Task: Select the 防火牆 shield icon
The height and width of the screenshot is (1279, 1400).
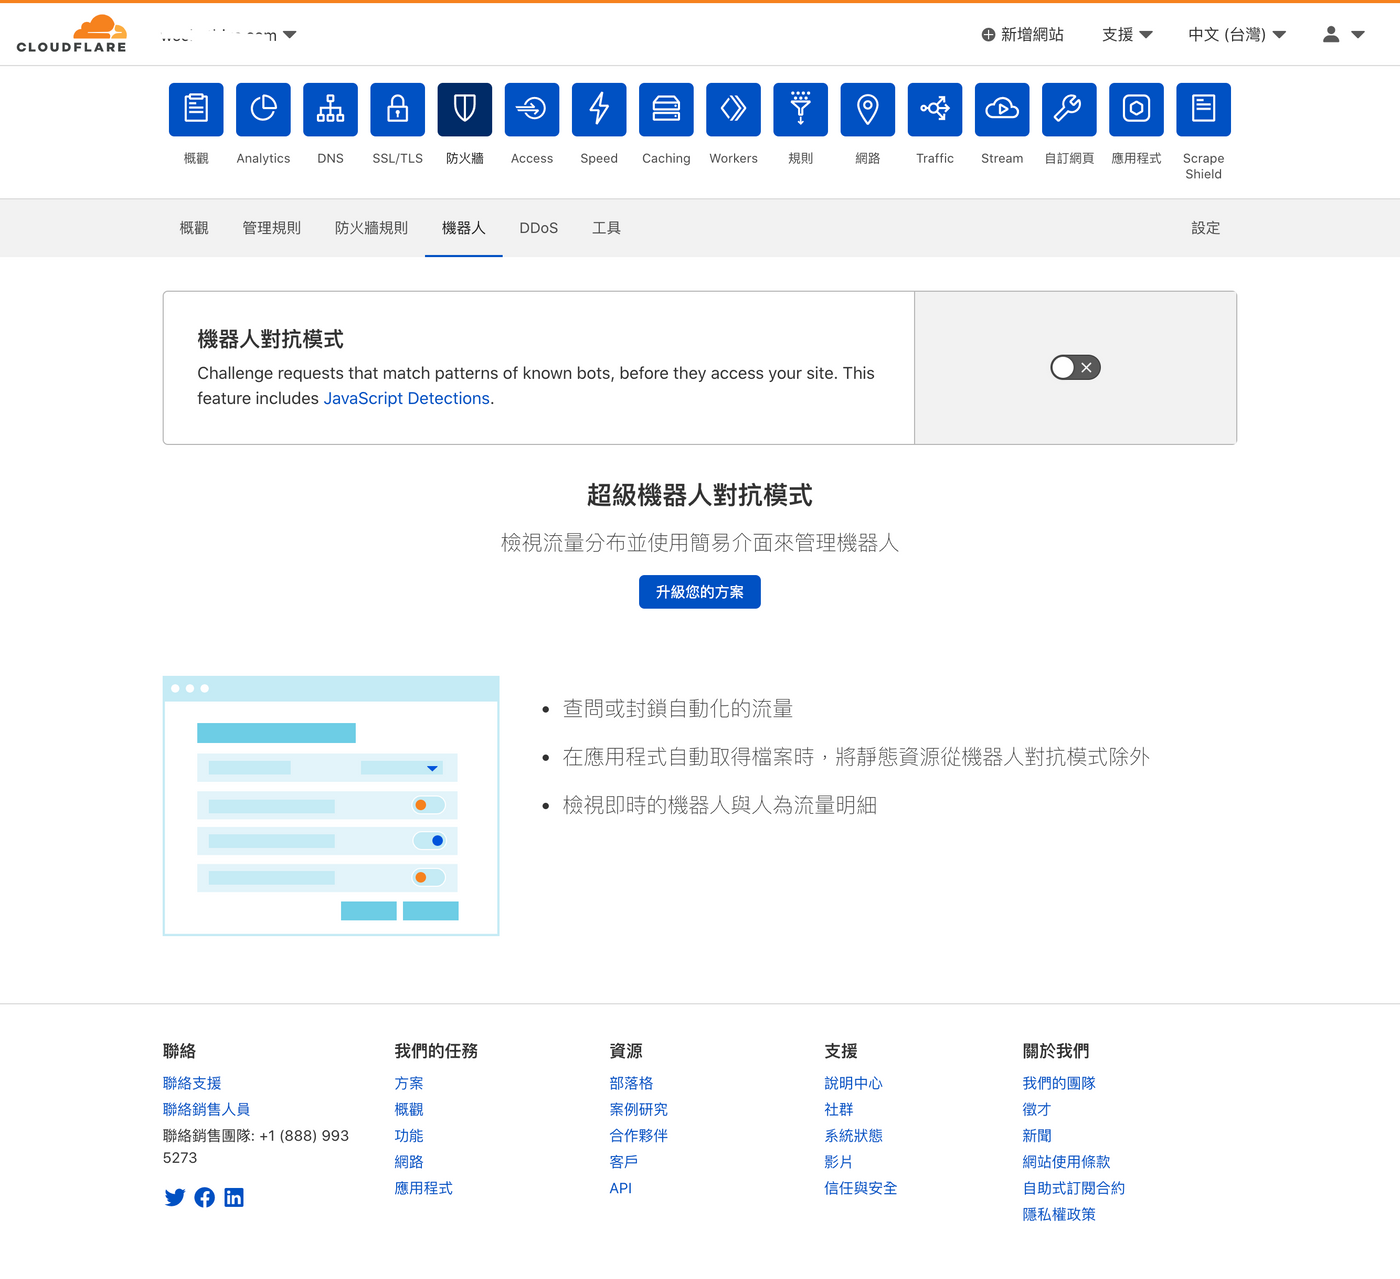Action: coord(465,109)
